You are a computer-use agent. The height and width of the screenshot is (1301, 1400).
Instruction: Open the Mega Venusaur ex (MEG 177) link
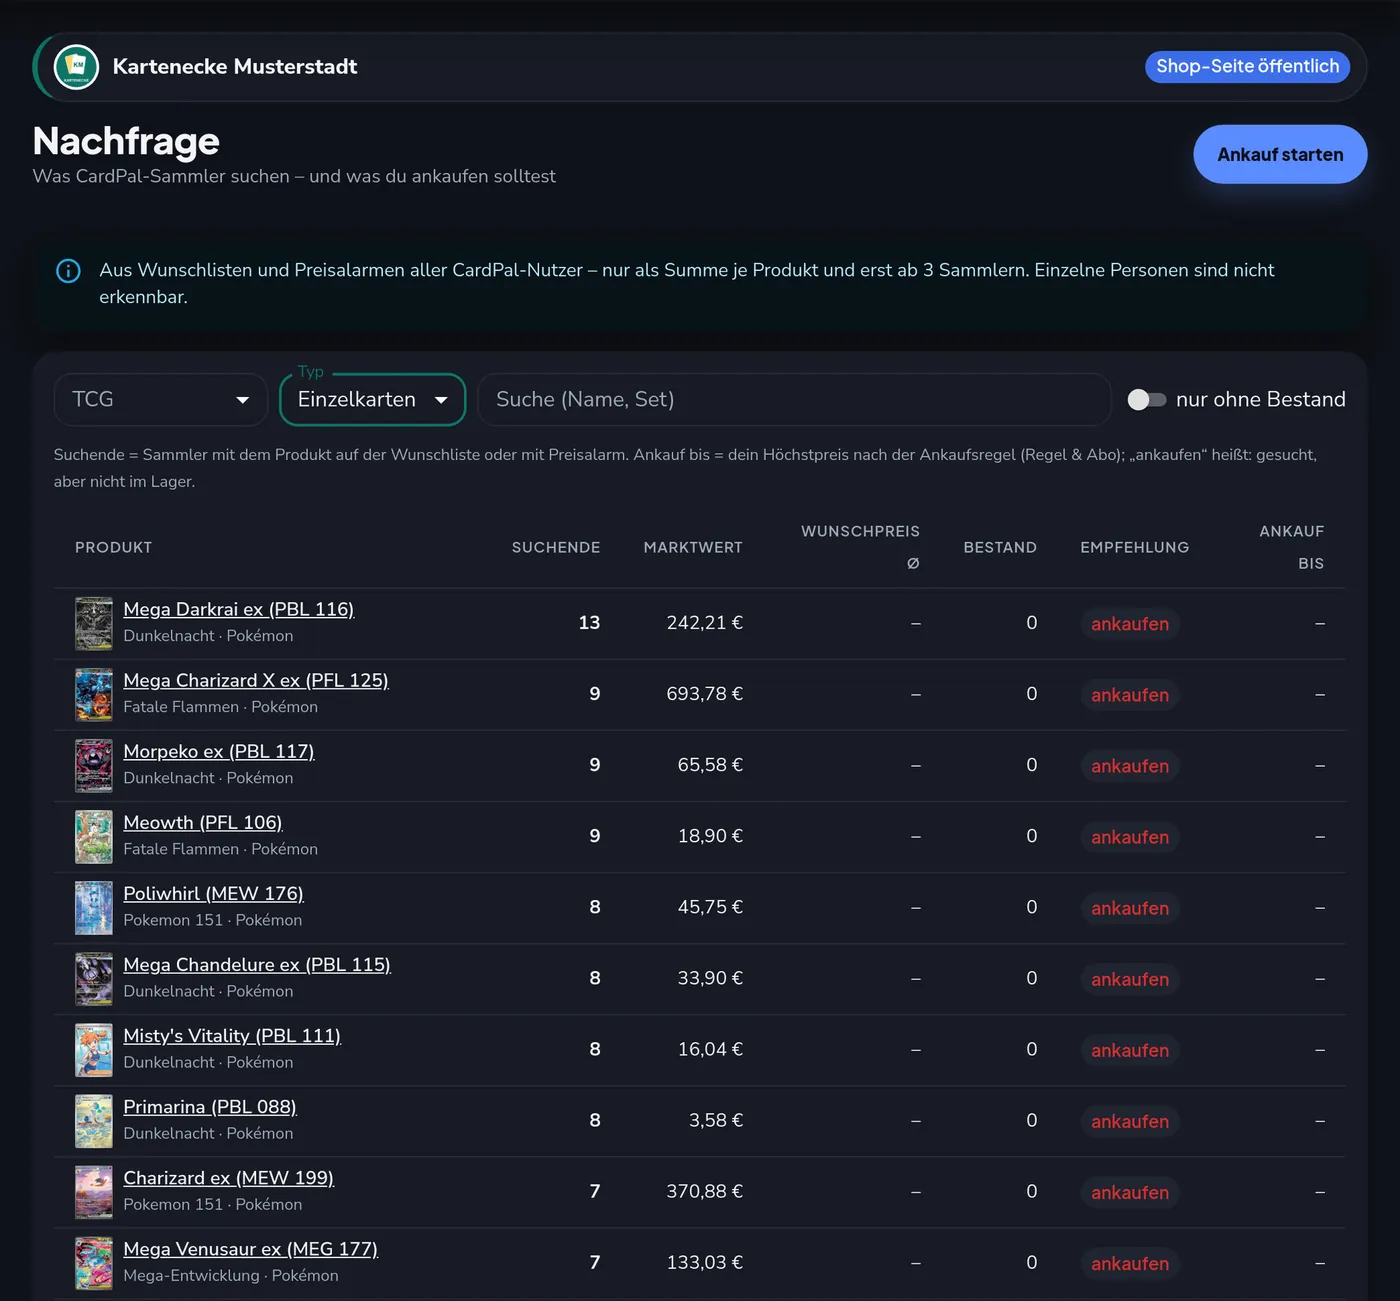pos(251,1248)
